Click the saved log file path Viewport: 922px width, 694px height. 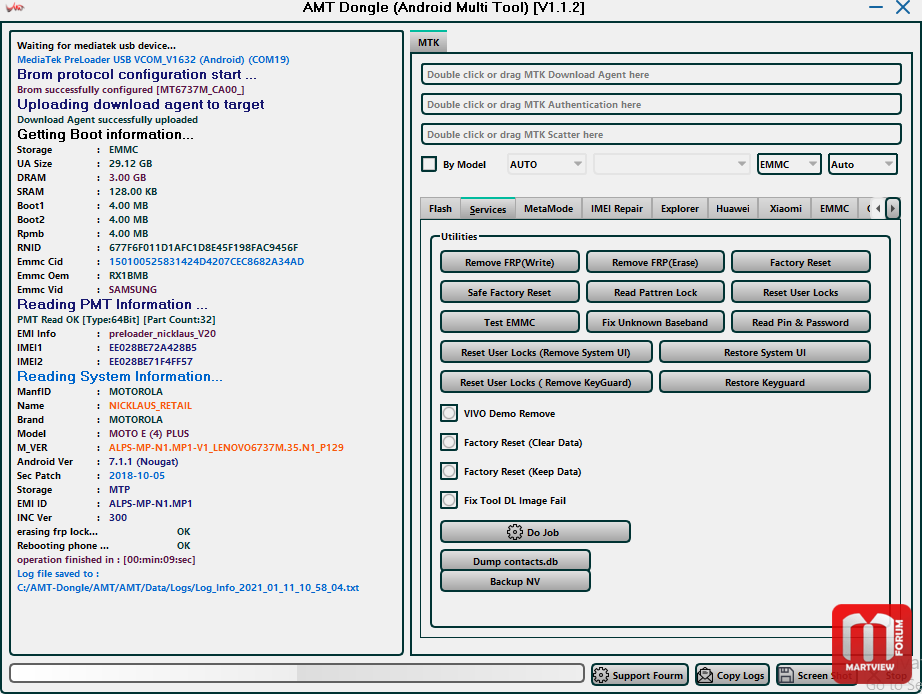click(x=188, y=588)
